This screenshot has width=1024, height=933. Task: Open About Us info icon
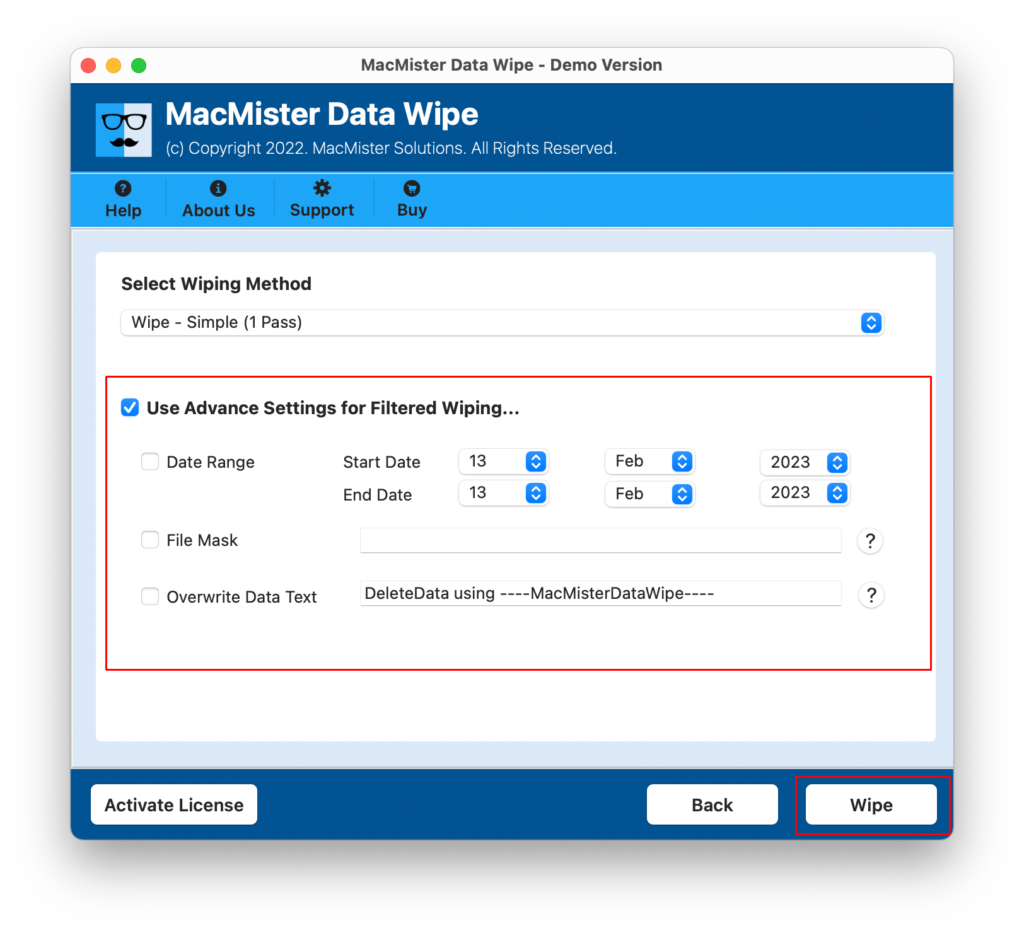pos(218,188)
